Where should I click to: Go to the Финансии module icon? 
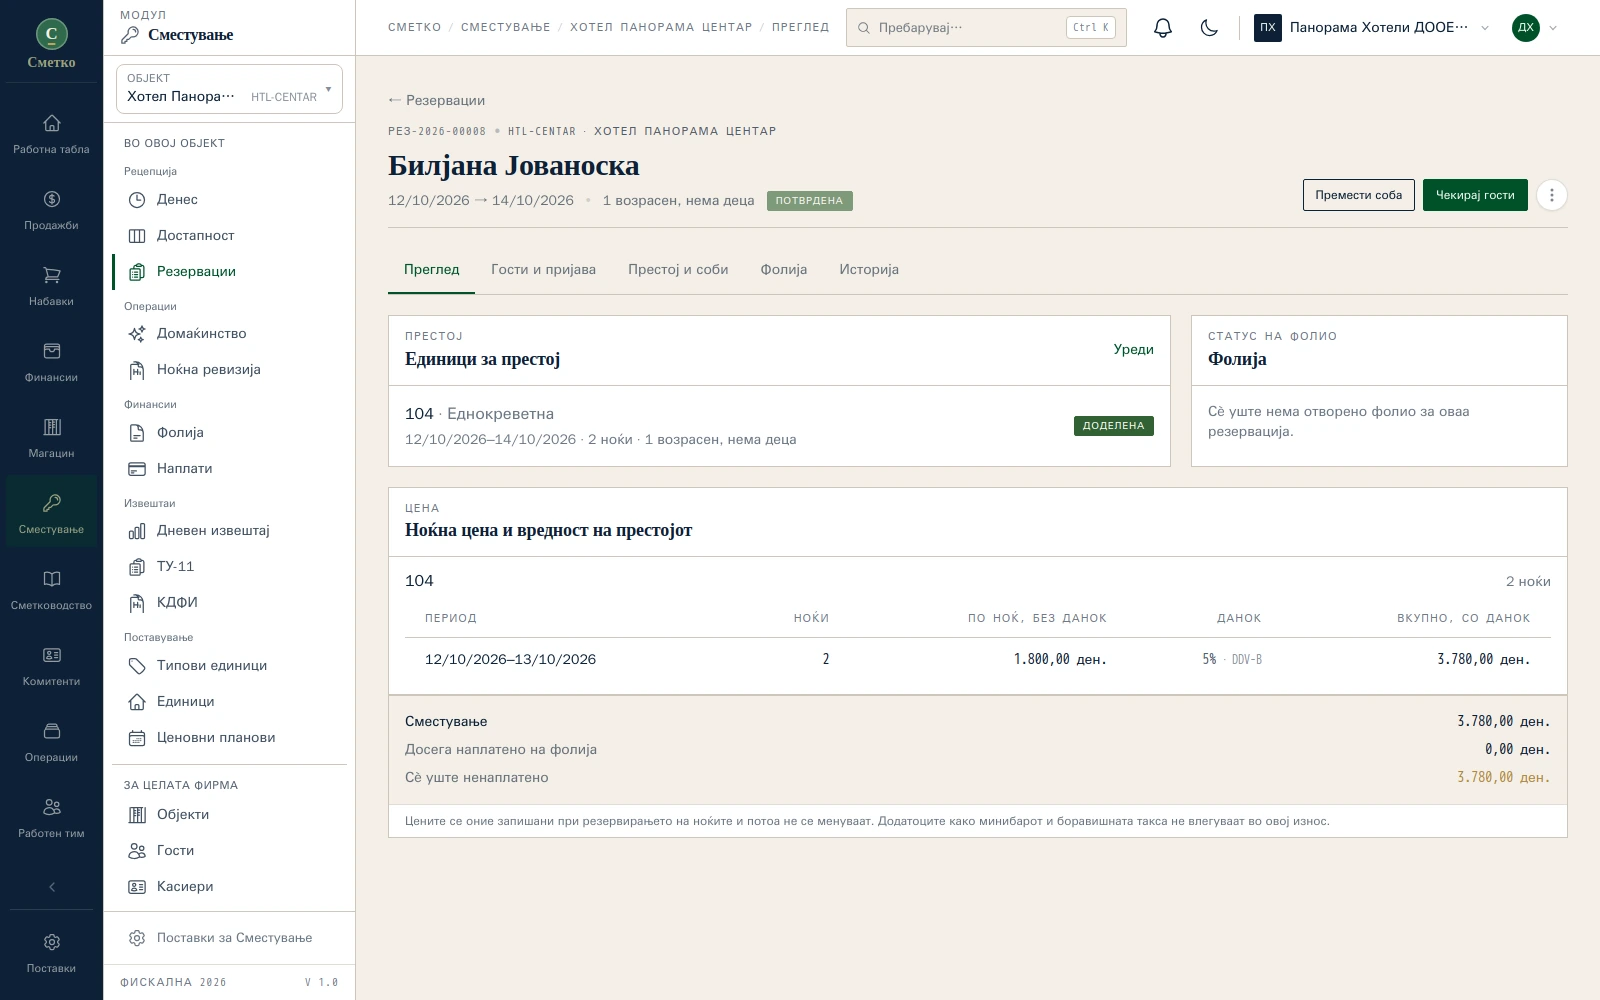(51, 362)
